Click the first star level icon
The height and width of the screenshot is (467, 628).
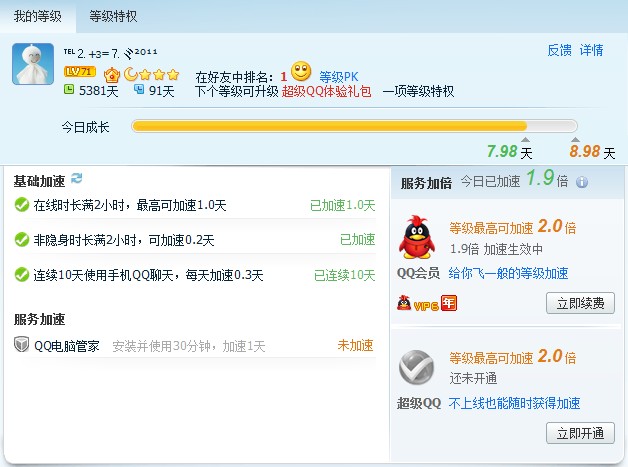[x=145, y=74]
